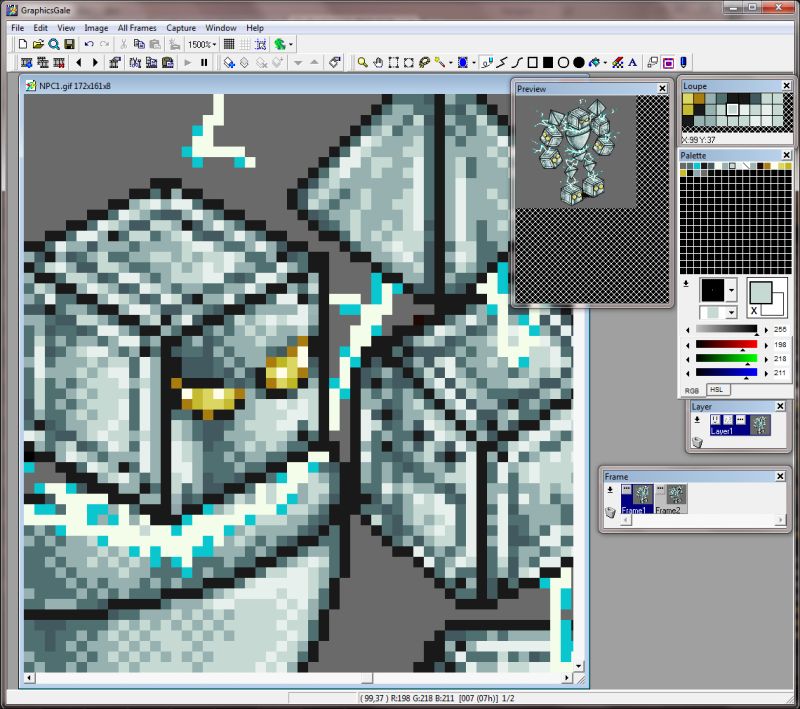Screen dimensions: 800x709
Task: Select the Paint Bucket fill tool
Action: [x=594, y=63]
